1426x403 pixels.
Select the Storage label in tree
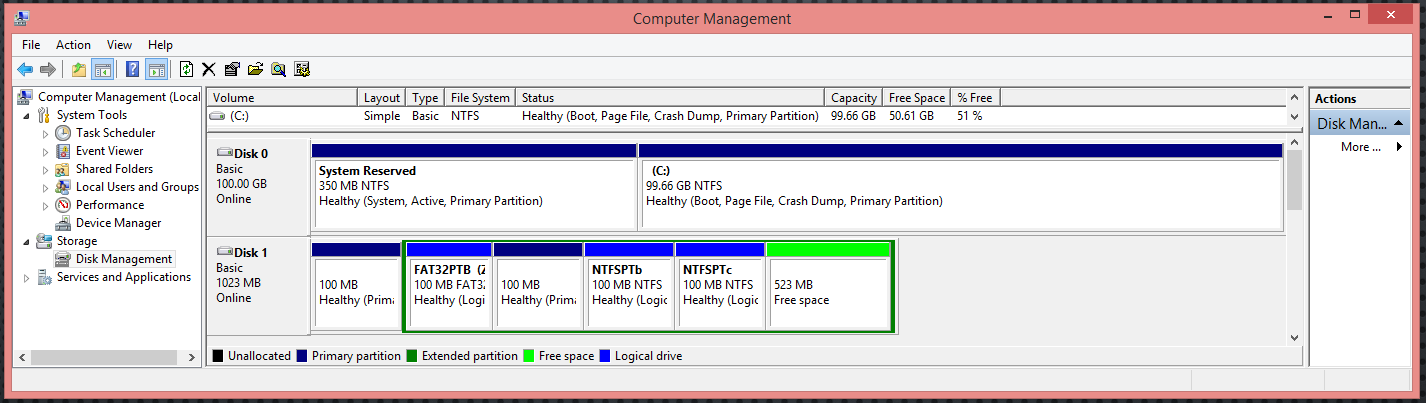[76, 241]
